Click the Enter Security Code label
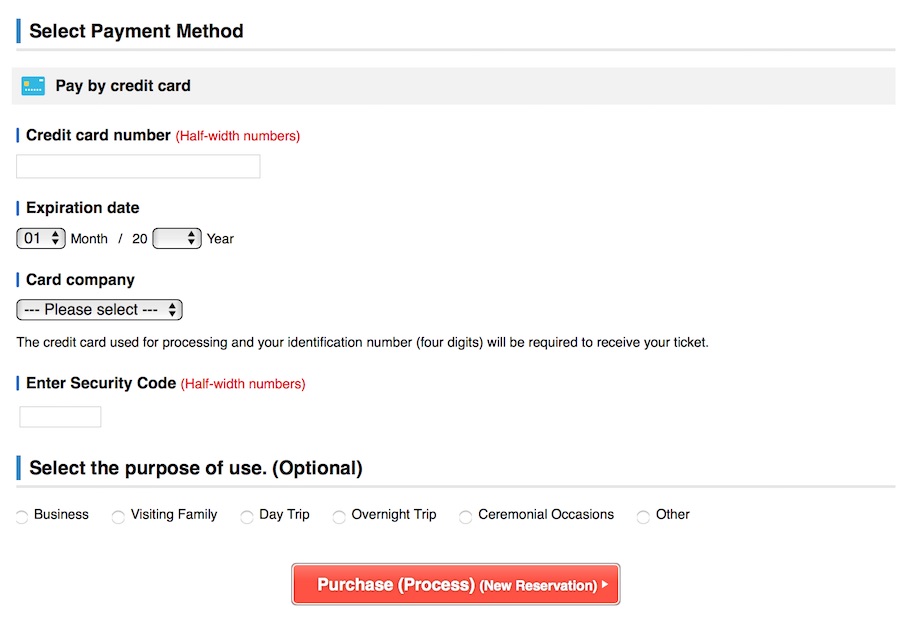 click(101, 383)
